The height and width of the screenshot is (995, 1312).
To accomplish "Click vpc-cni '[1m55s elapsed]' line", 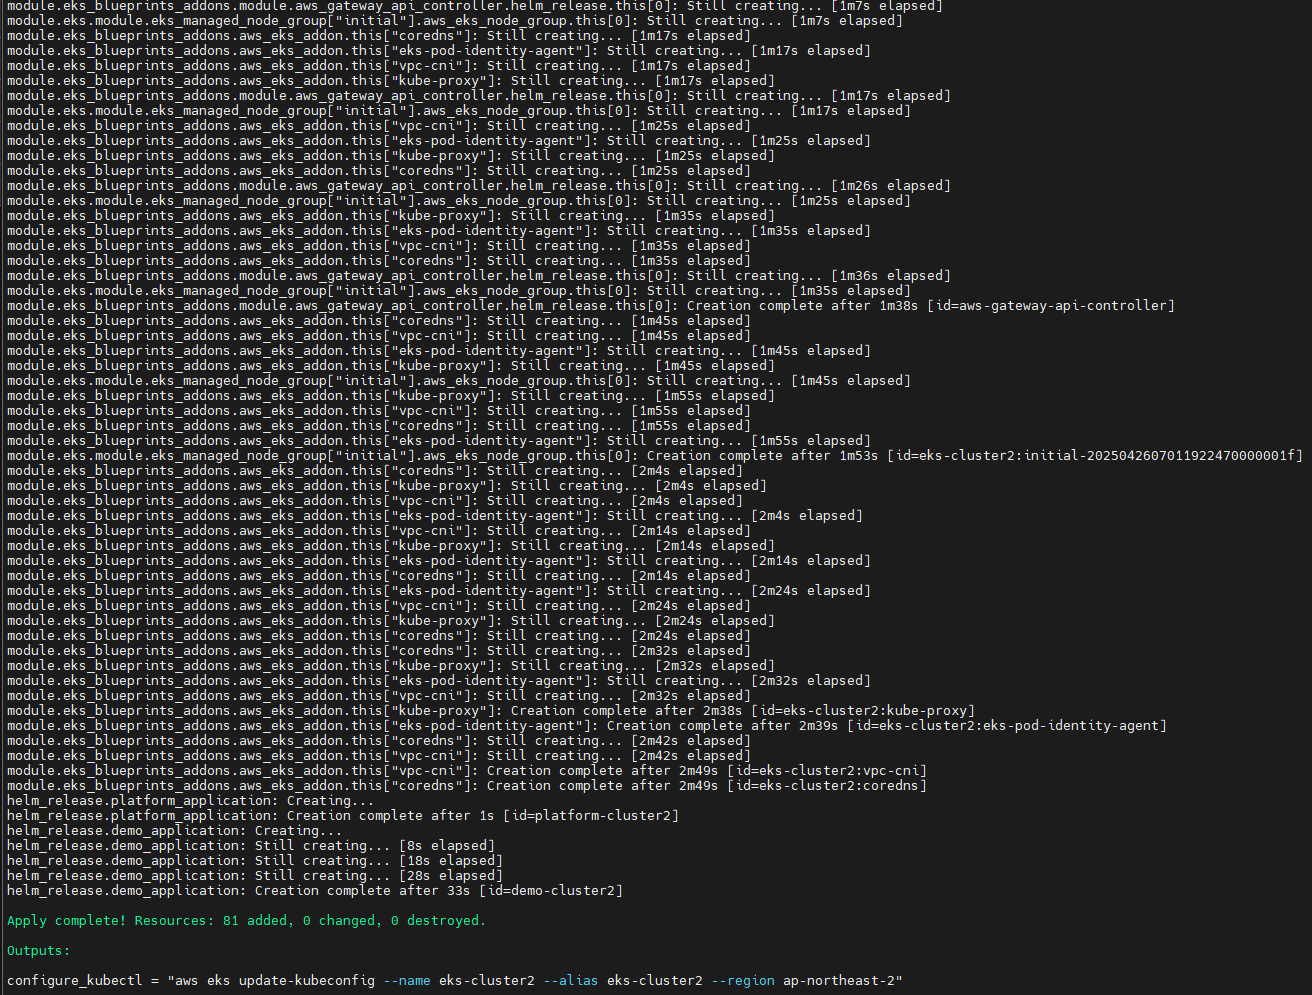I will [x=379, y=410].
